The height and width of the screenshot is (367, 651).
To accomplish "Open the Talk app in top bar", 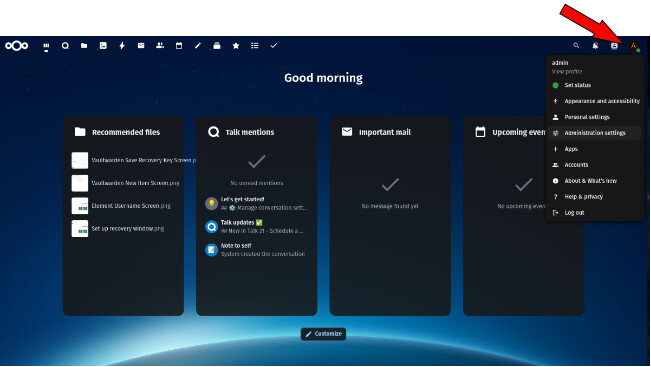I will 65,46.
